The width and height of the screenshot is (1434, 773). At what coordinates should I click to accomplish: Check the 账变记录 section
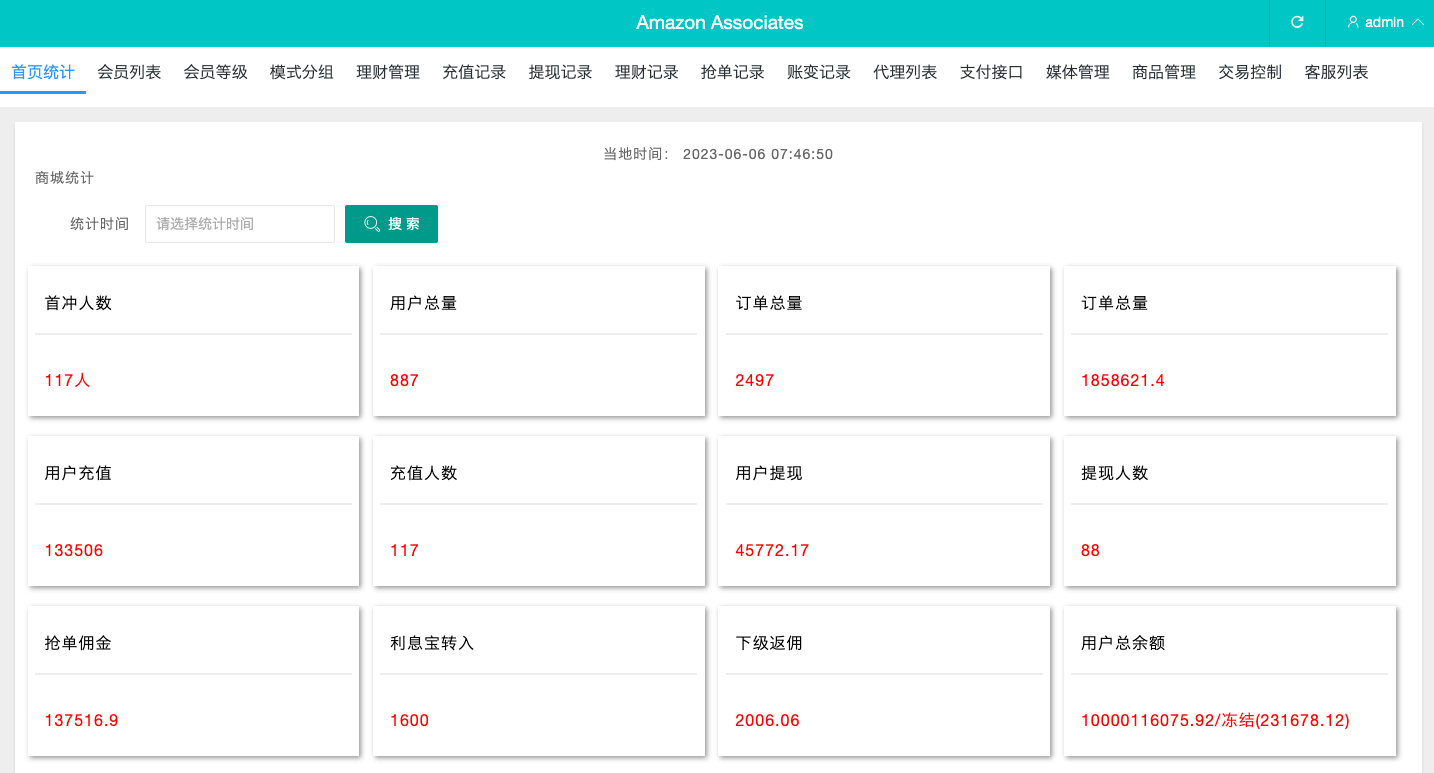click(x=818, y=72)
